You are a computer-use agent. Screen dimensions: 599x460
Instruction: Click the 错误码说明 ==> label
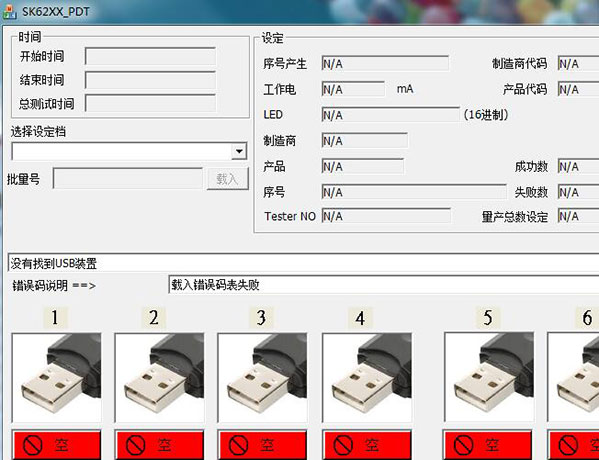tap(54, 285)
